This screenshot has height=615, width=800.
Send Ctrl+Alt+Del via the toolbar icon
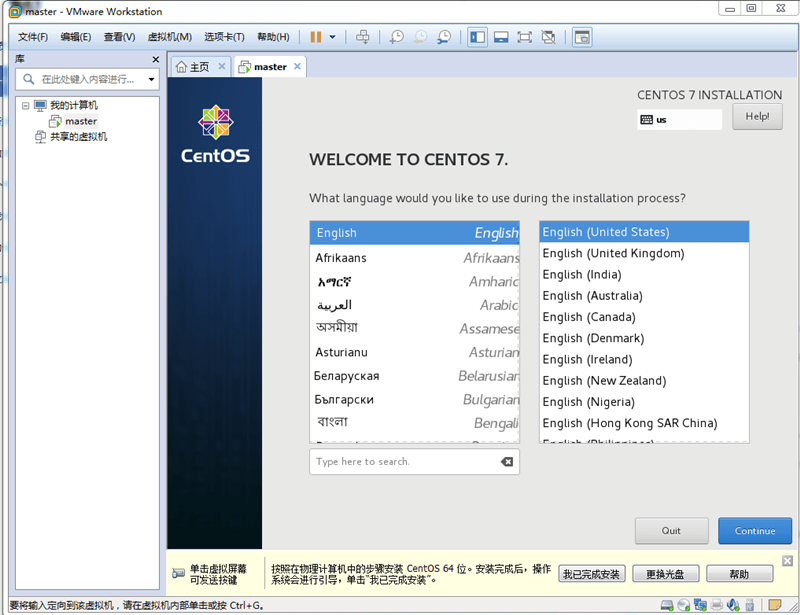pyautogui.click(x=363, y=37)
